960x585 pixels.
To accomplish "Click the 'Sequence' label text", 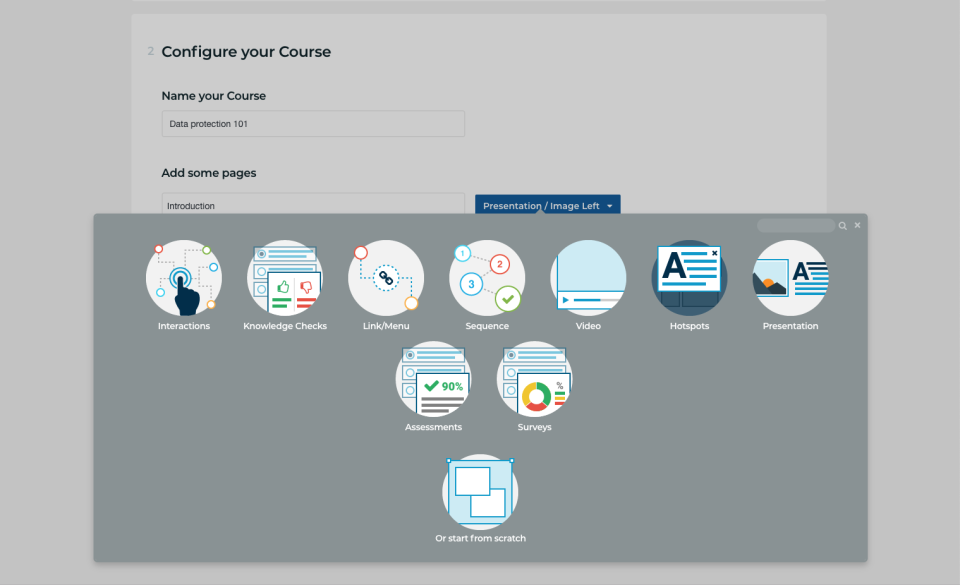I will 487,326.
